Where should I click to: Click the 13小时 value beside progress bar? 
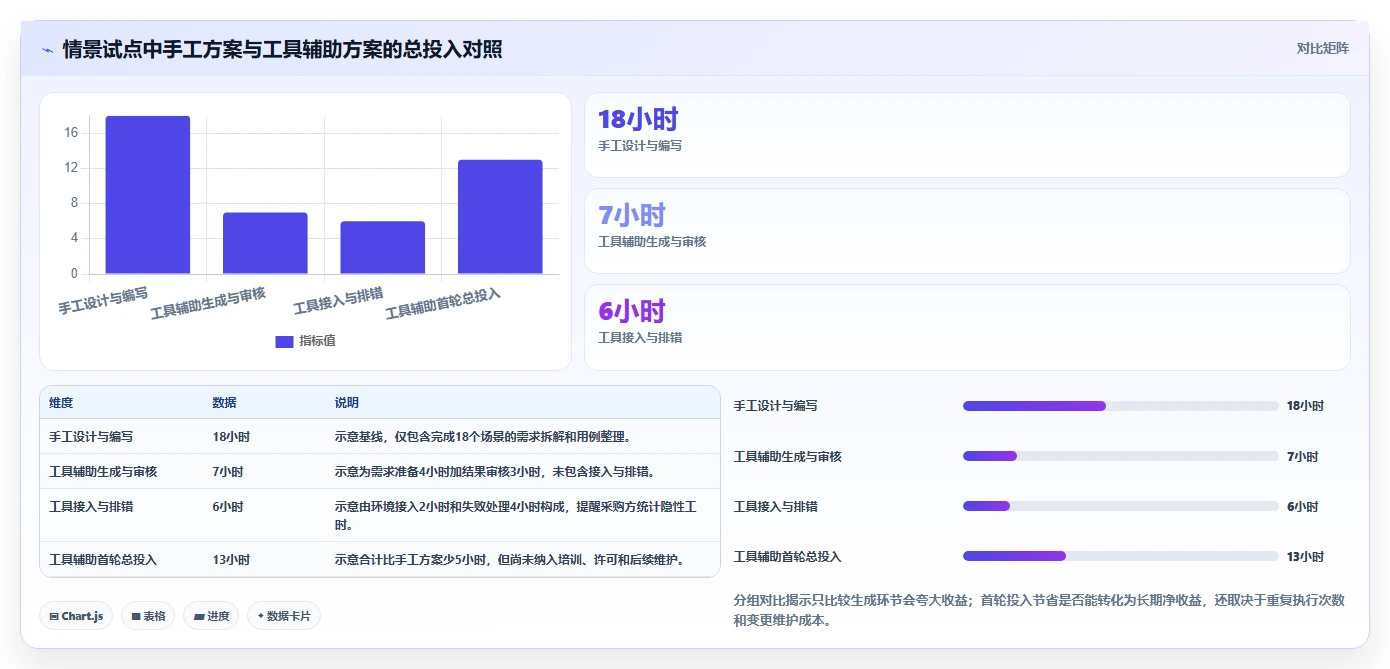[1305, 557]
